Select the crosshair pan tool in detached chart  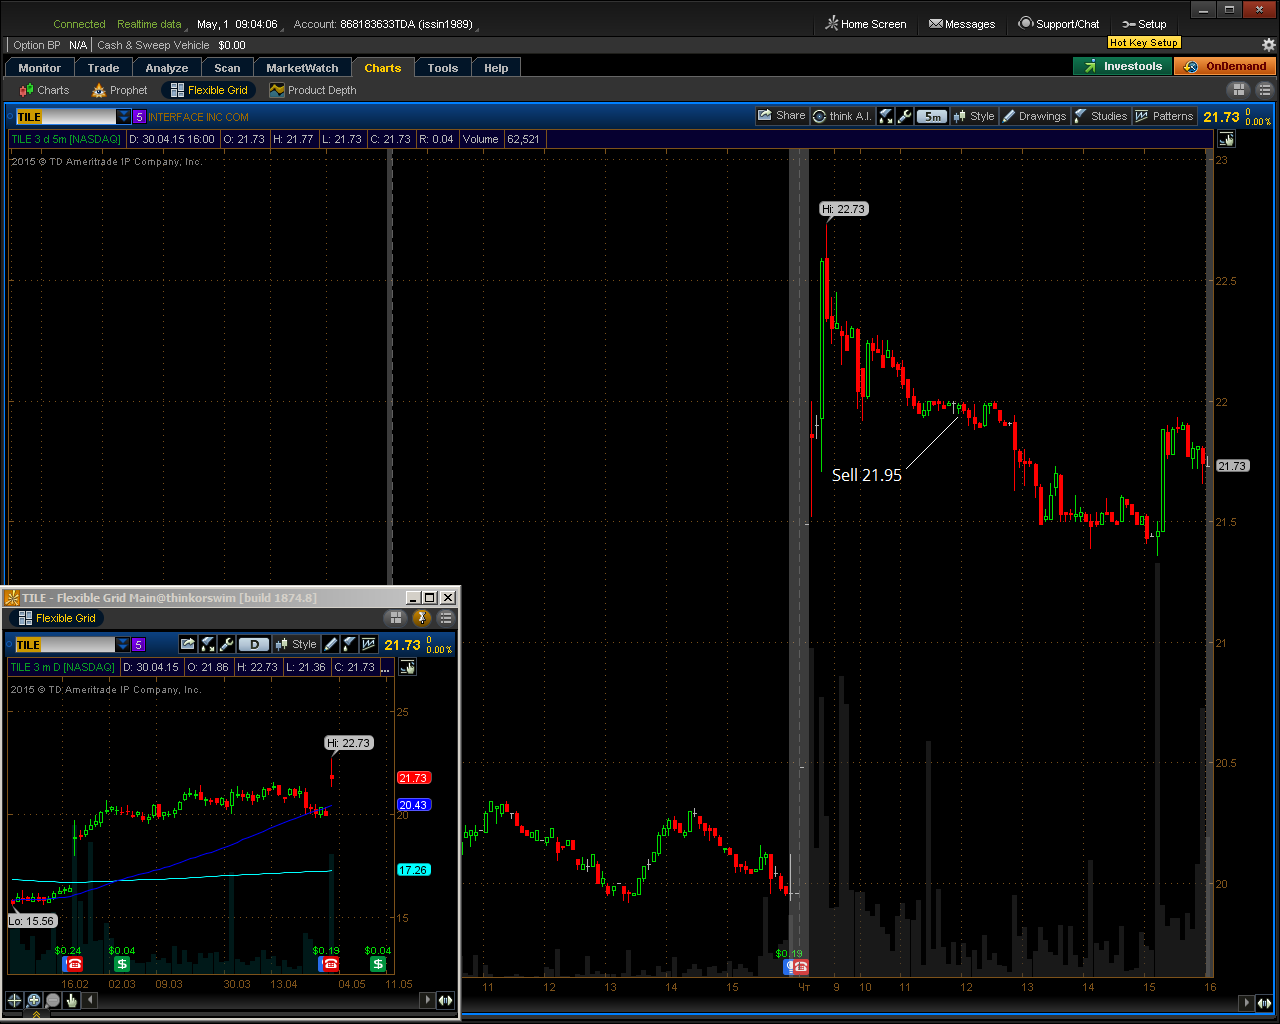point(14,1000)
